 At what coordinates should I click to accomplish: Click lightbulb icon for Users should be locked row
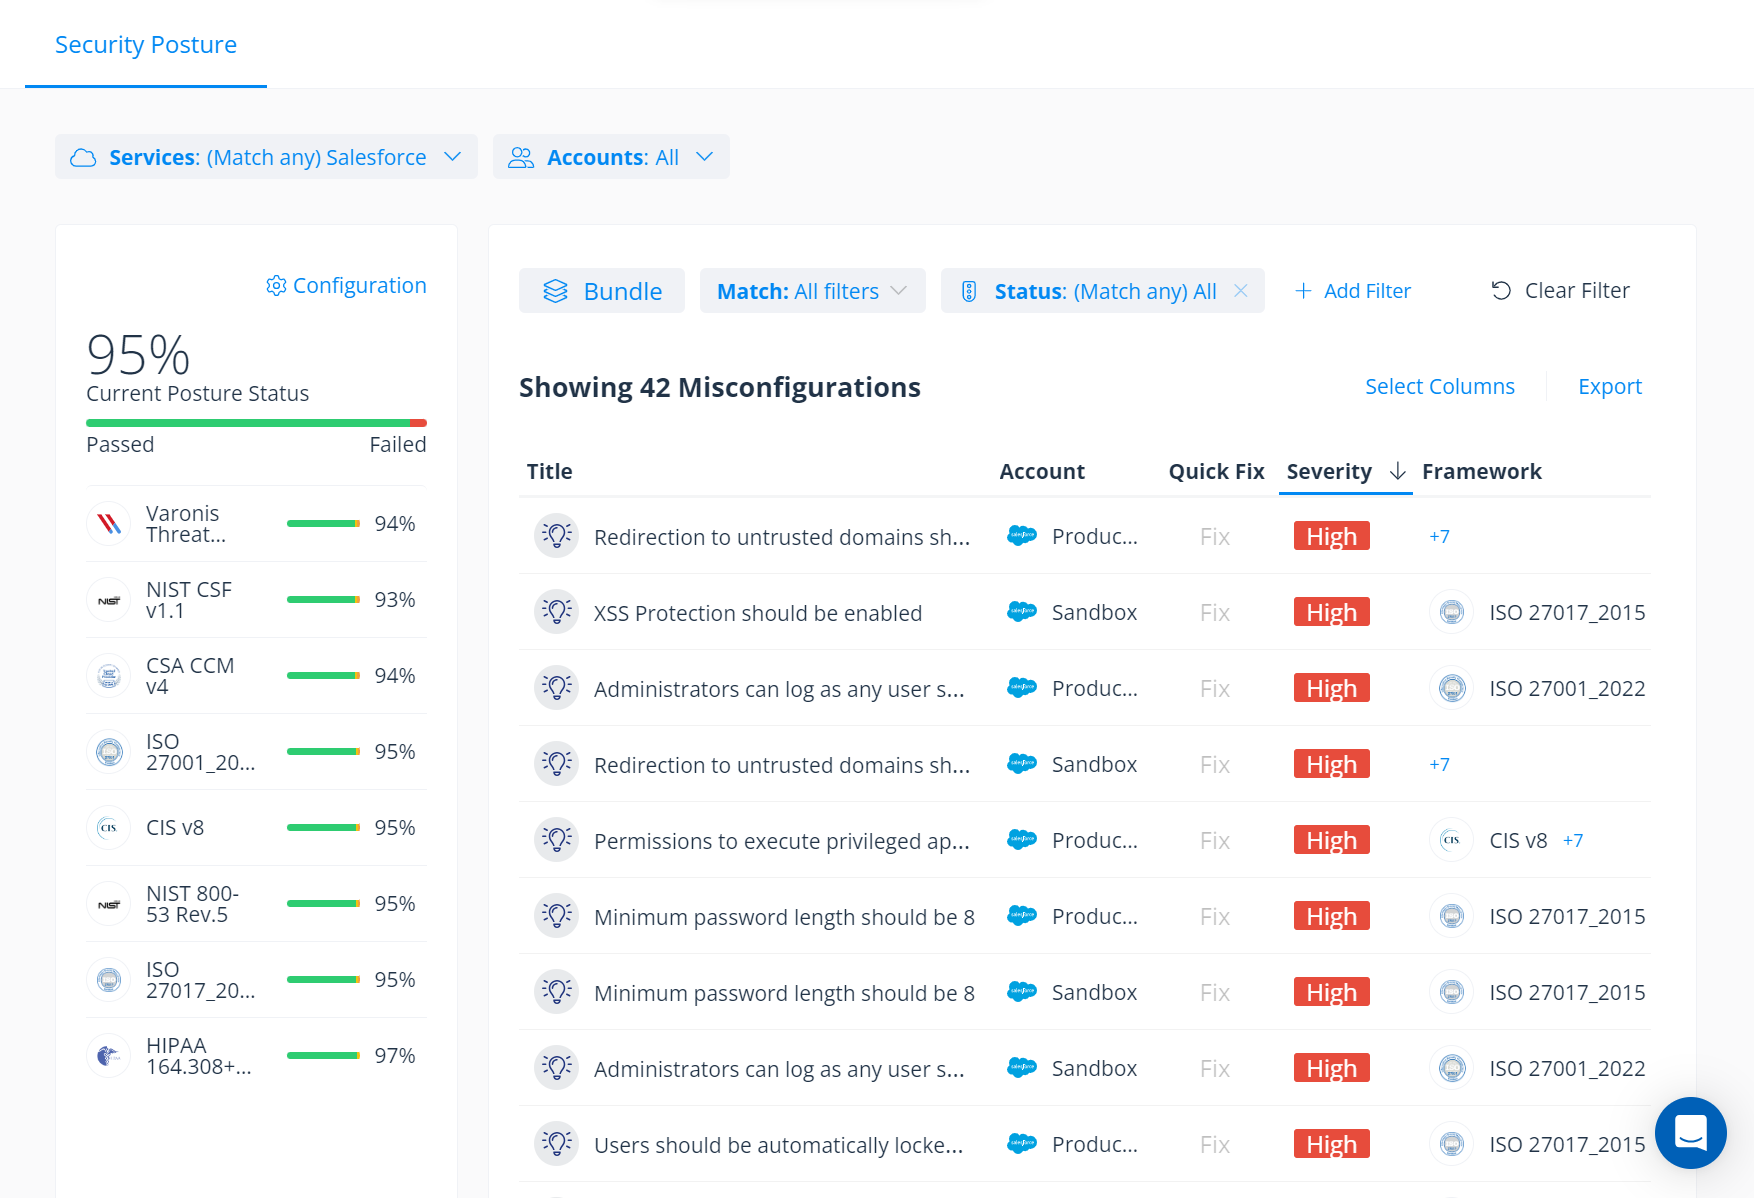(x=557, y=1144)
